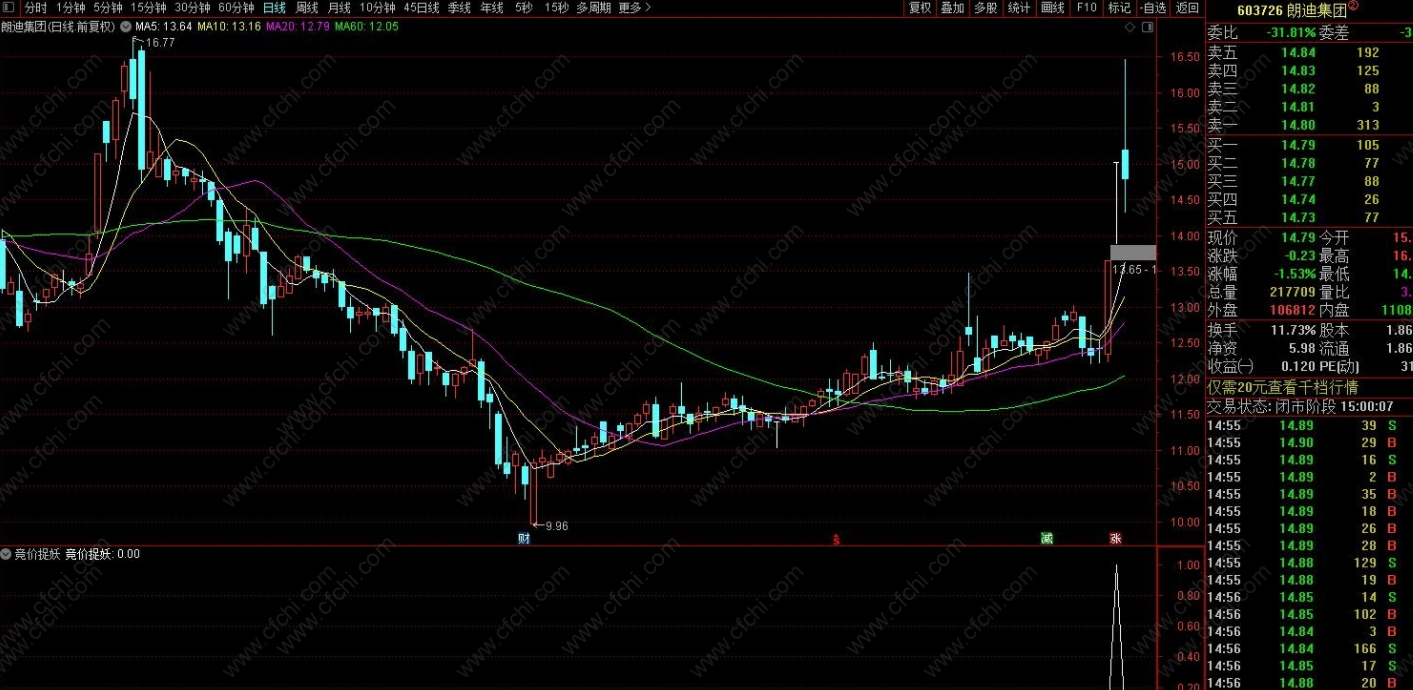The width and height of the screenshot is (1413, 690).
Task: Click 交易状态 闭市阶段 status line
Action: (x=1300, y=406)
